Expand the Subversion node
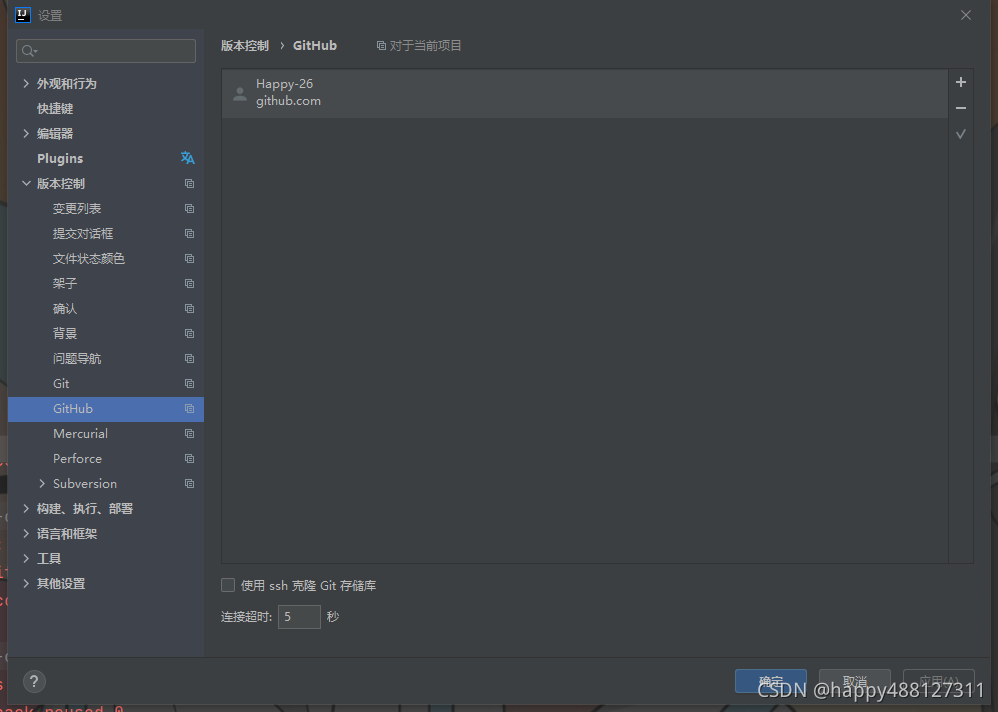998x712 pixels. (x=42, y=484)
